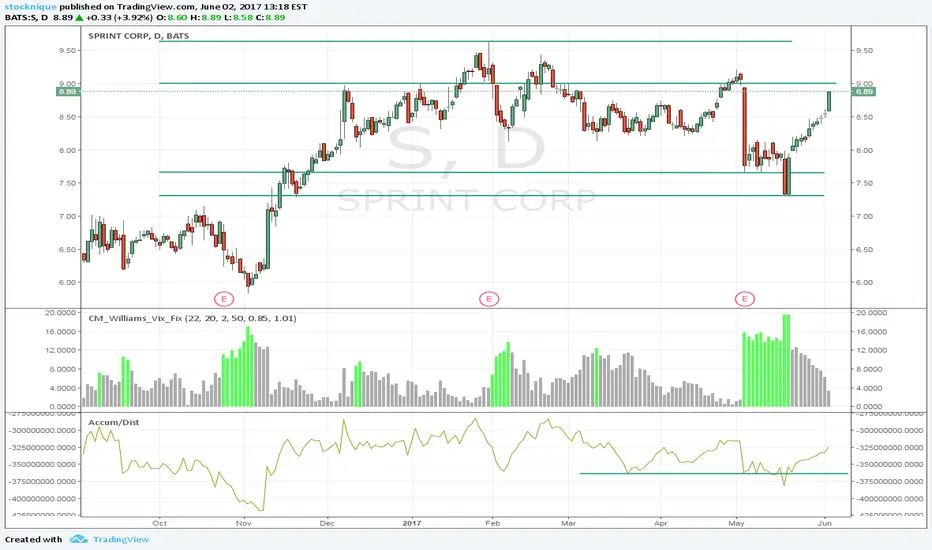The width and height of the screenshot is (932, 550).
Task: Click the top horizontal resistance line near 9.60
Action: coord(476,41)
